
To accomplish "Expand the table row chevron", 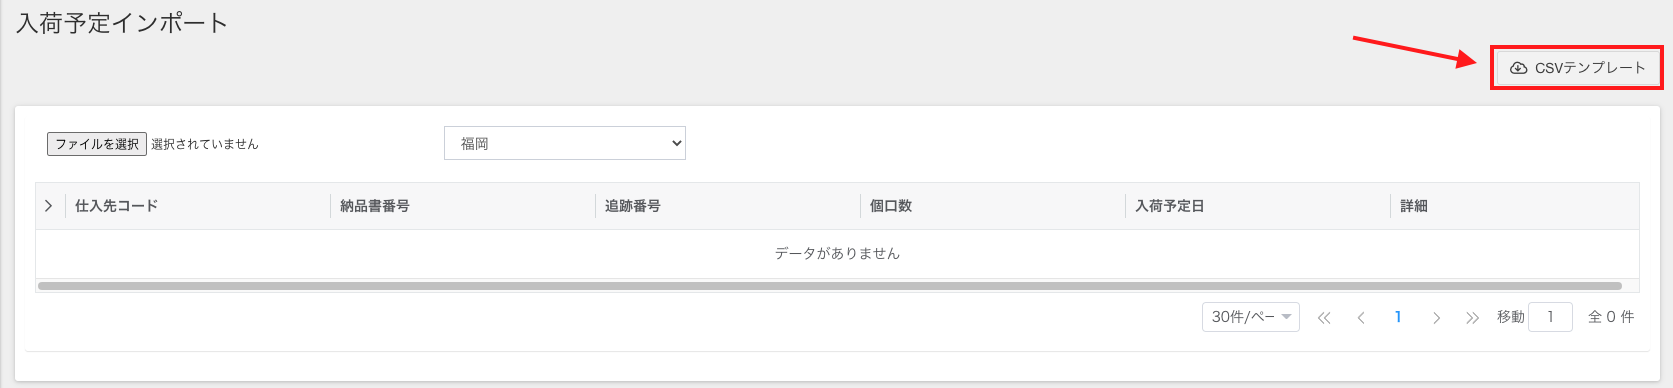I will coord(48,206).
